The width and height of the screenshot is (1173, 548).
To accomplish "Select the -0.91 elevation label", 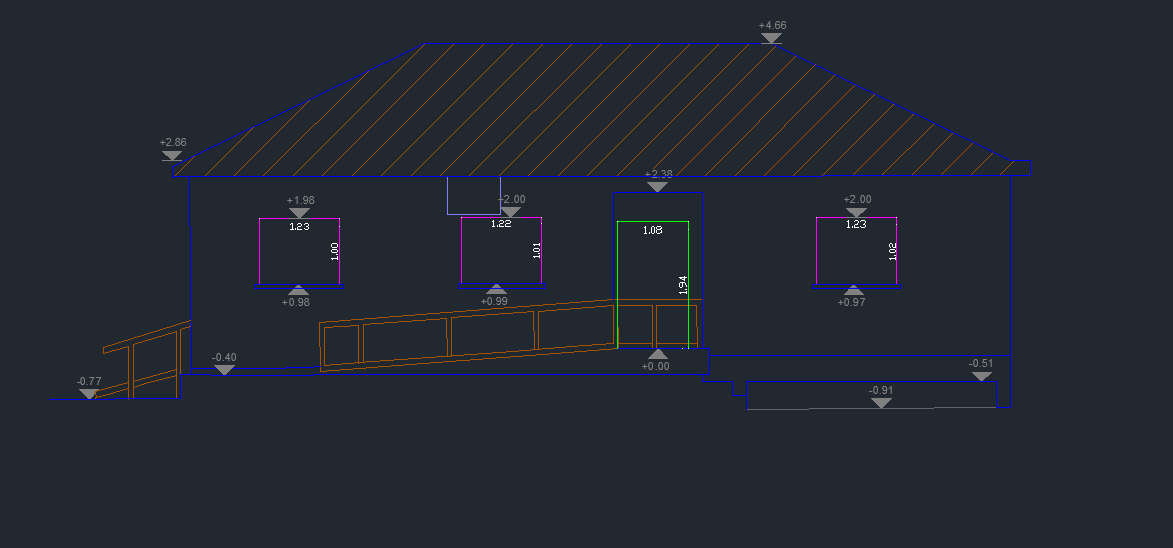I will 880,390.
